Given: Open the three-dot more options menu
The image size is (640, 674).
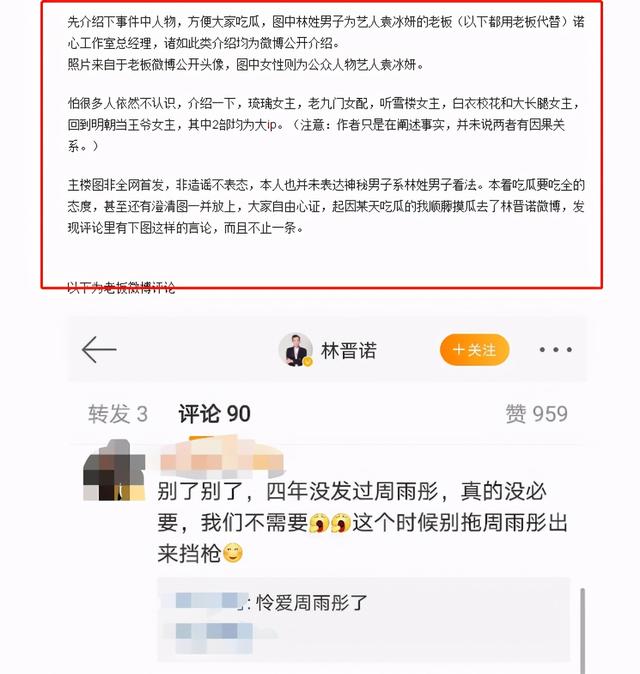Looking at the screenshot, I should point(555,349).
